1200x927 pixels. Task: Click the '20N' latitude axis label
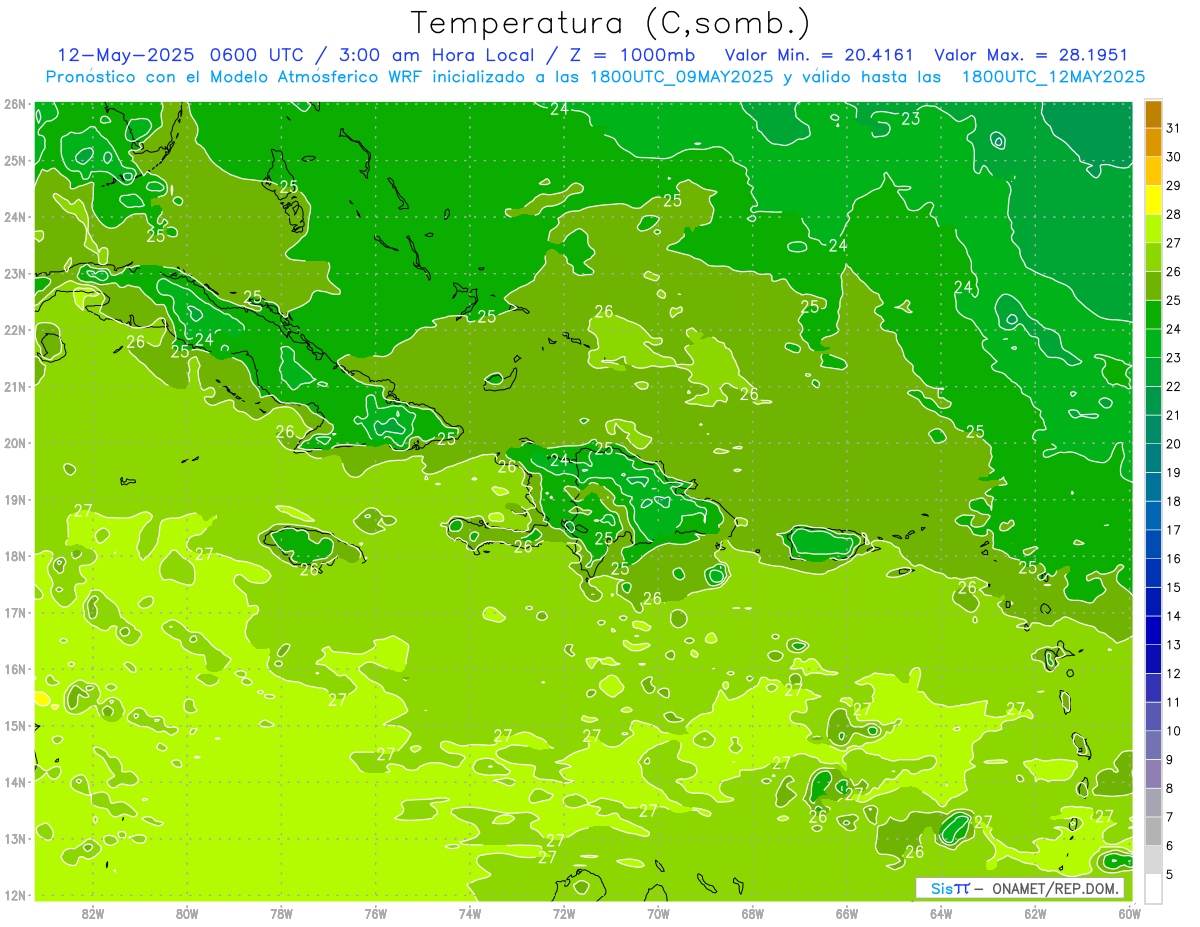coord(15,443)
